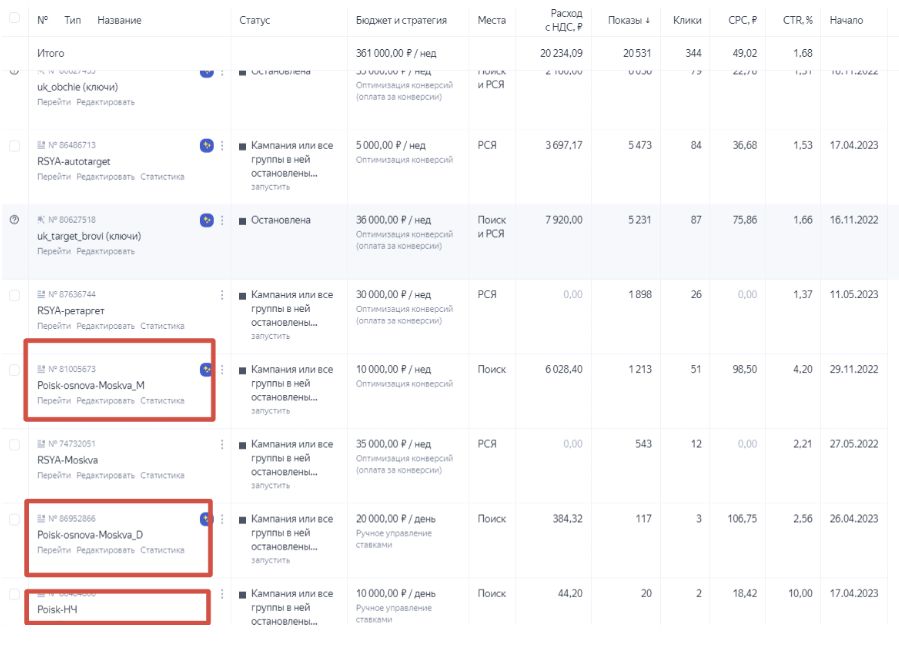The width and height of the screenshot is (899, 654).
Task: Check the RSYA-autotarget campaign checkbox
Action: pos(14,146)
